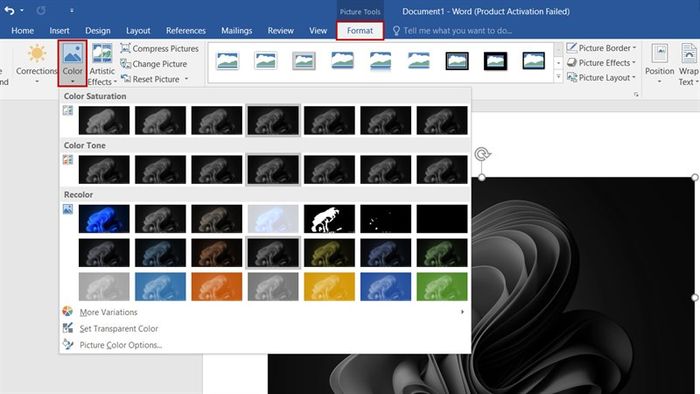Open the Corrections brightness tool
Viewport: 700px width, 394px height.
point(37,63)
